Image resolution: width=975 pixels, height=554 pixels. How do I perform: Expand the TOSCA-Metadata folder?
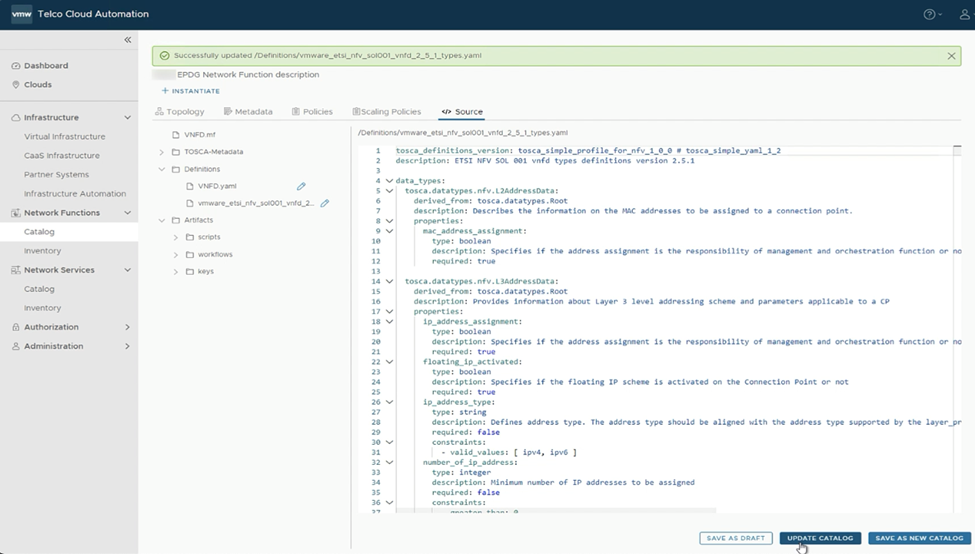pyautogui.click(x=162, y=152)
